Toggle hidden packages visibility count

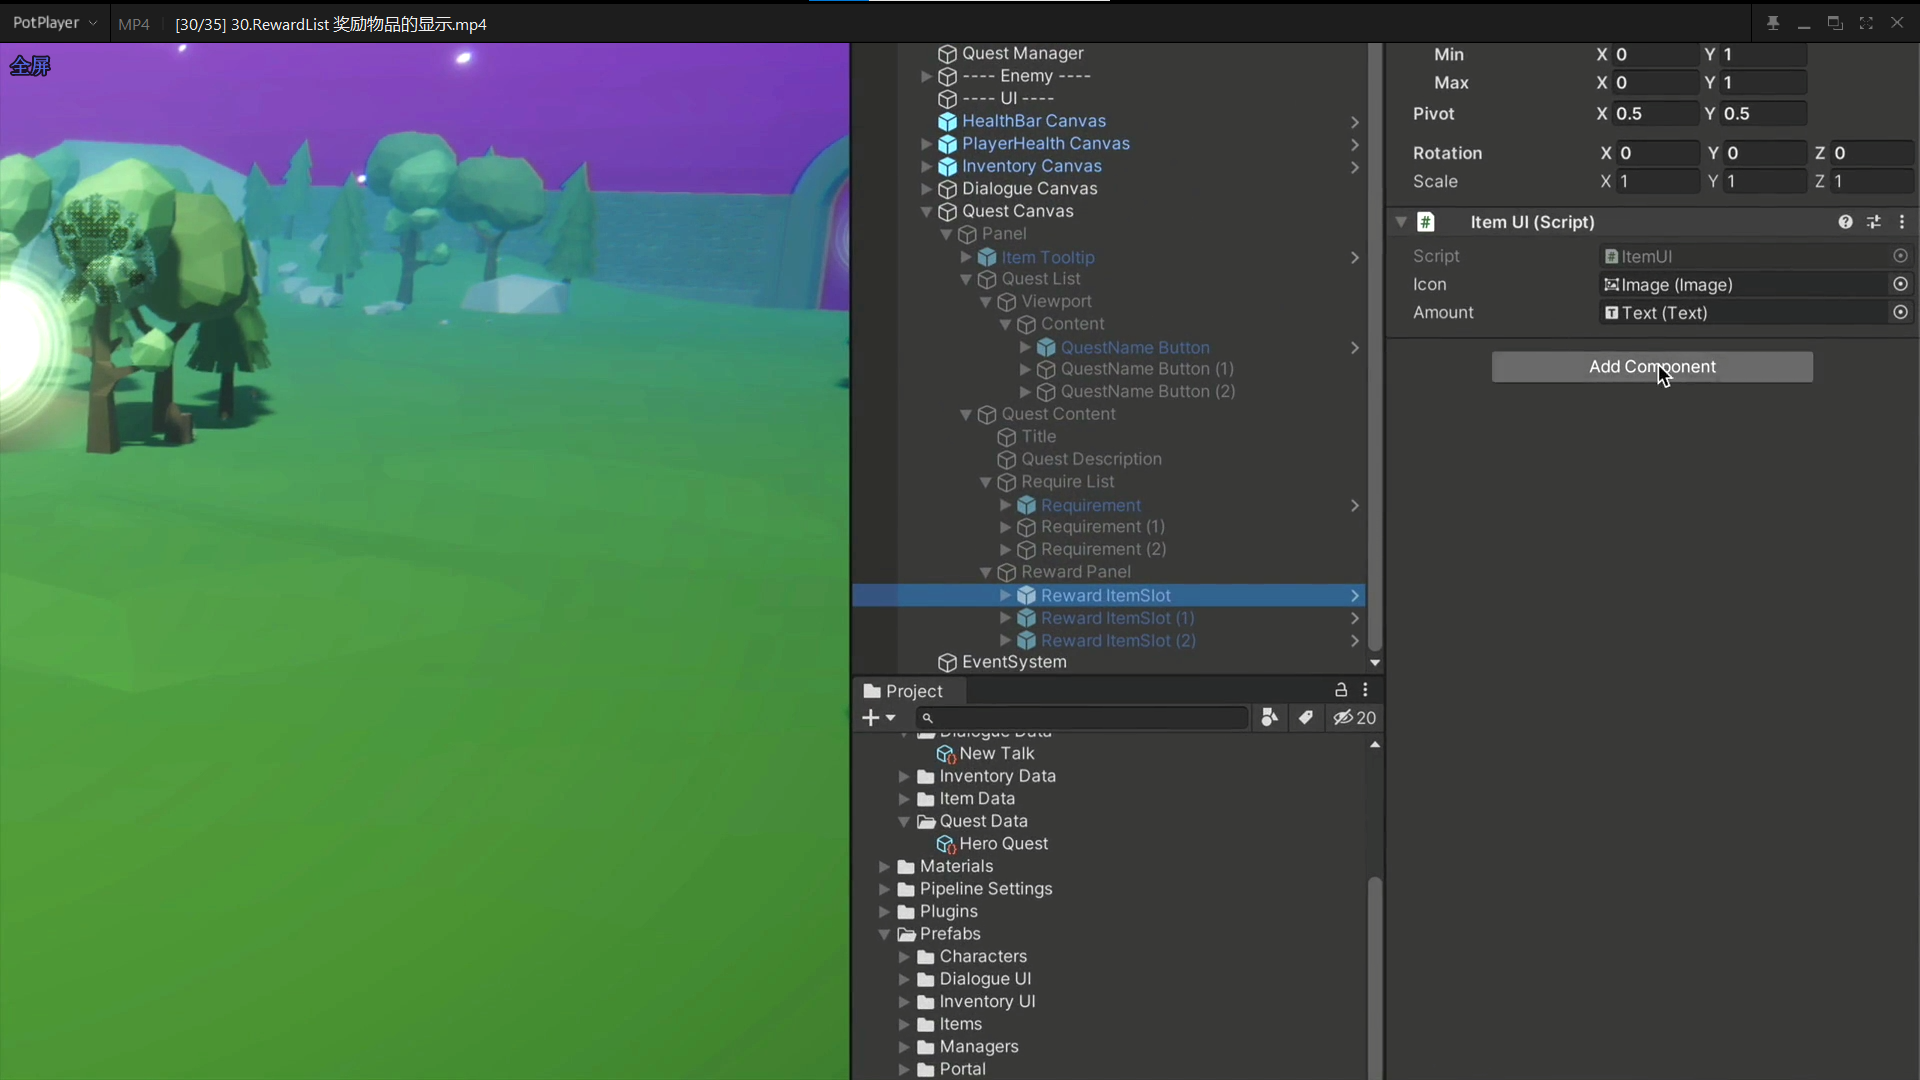[x=1355, y=718]
